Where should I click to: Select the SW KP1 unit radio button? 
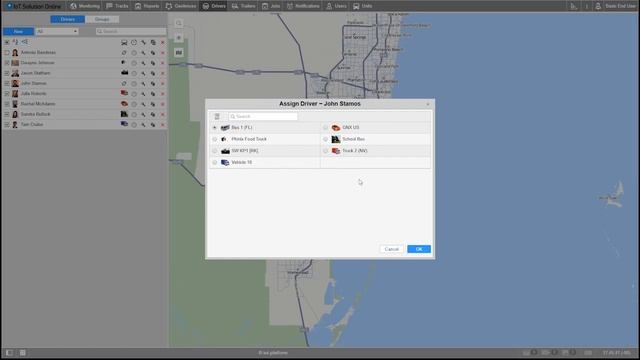point(215,151)
